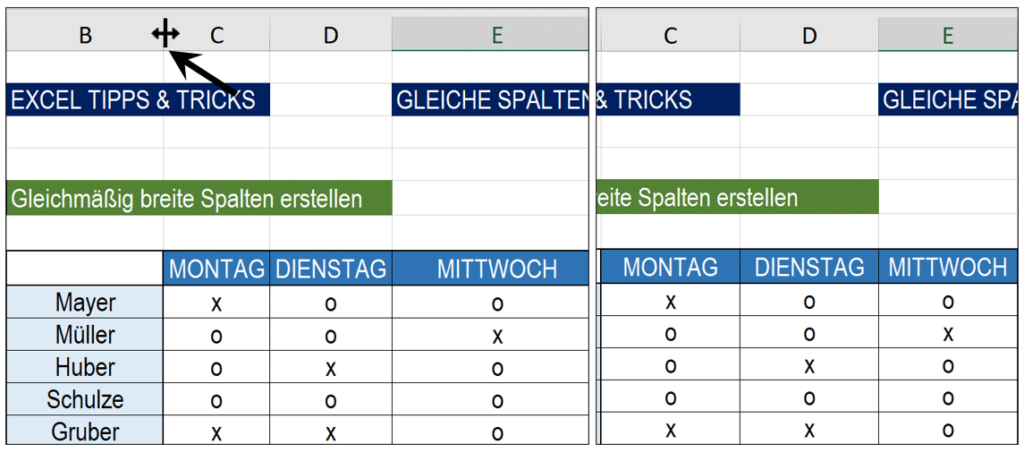Select the DIENSTAG header cell in left table
This screenshot has width=1024, height=453.
pos(331,268)
